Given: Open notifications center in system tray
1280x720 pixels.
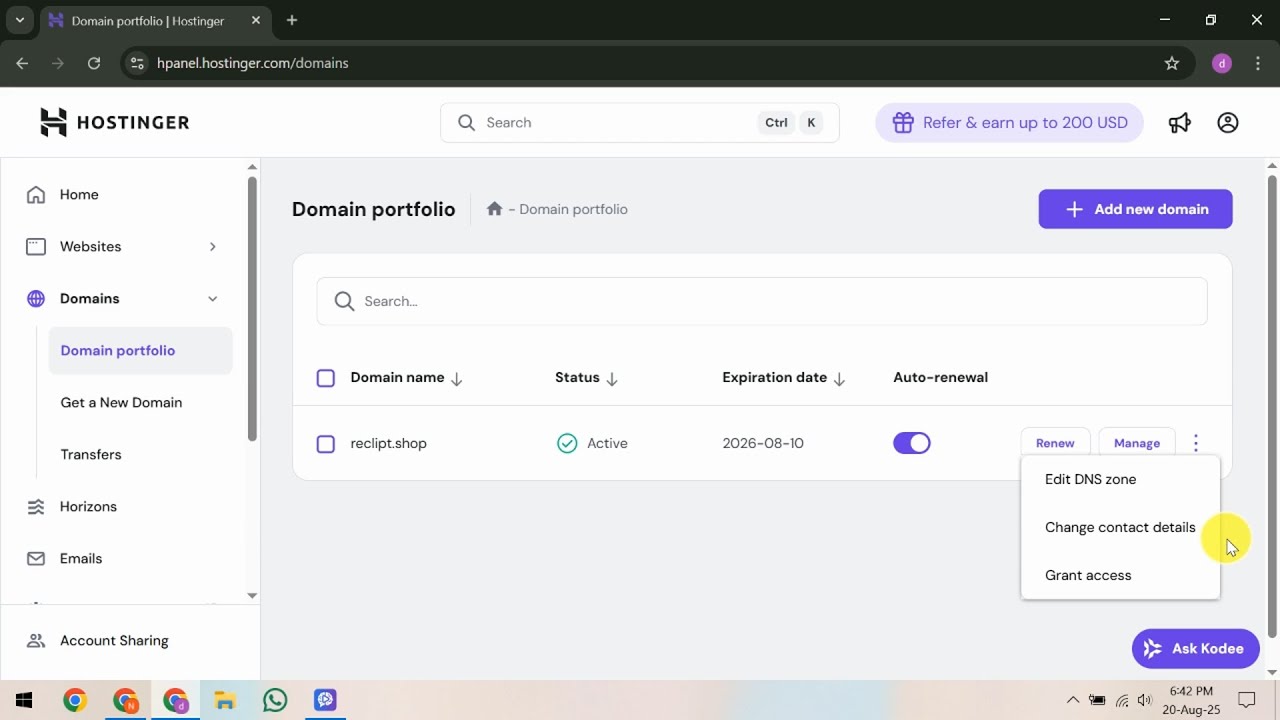Looking at the screenshot, I should (x=1247, y=700).
